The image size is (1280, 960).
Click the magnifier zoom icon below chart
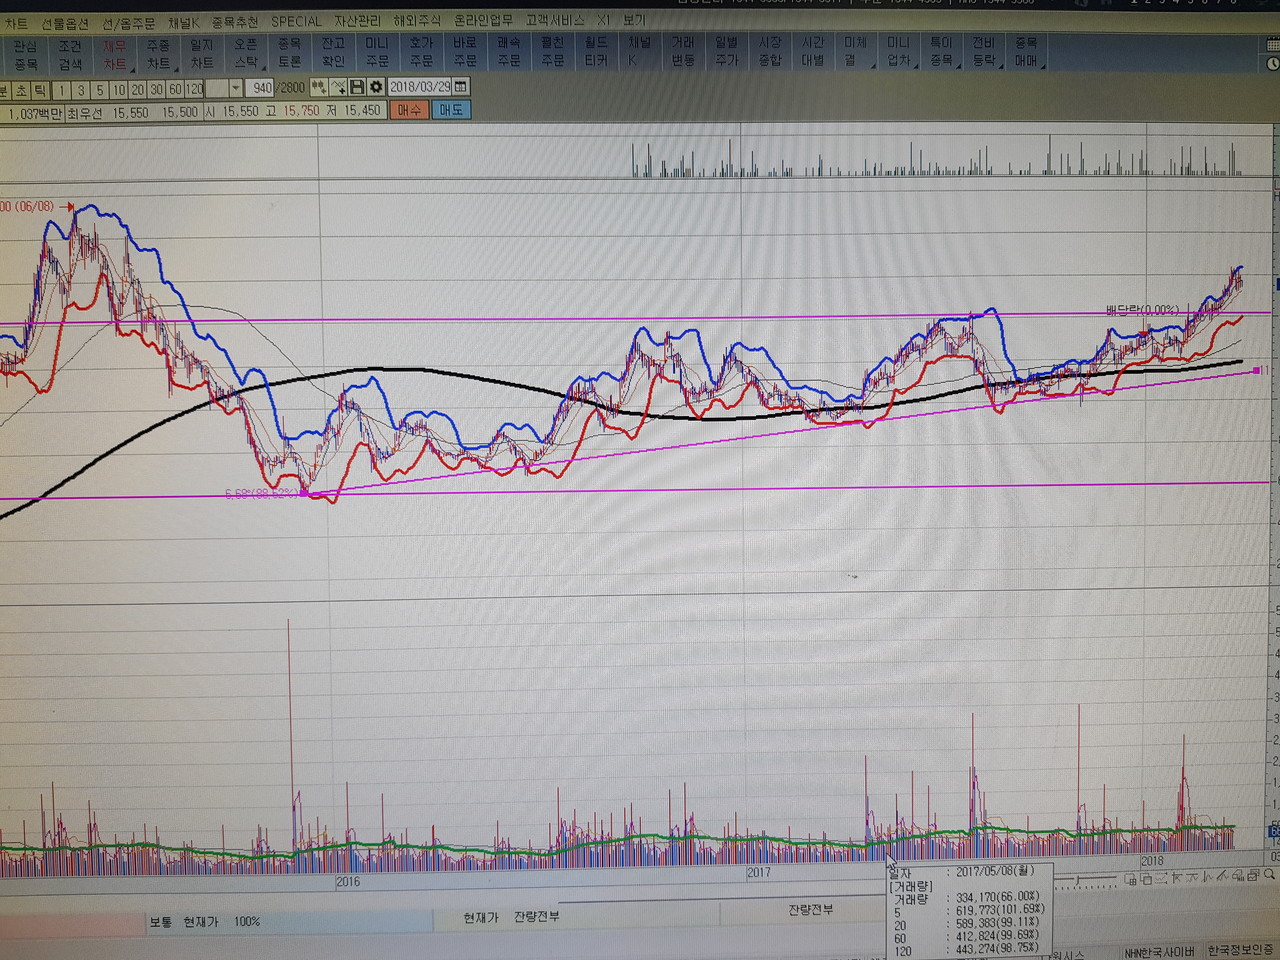1268,874
